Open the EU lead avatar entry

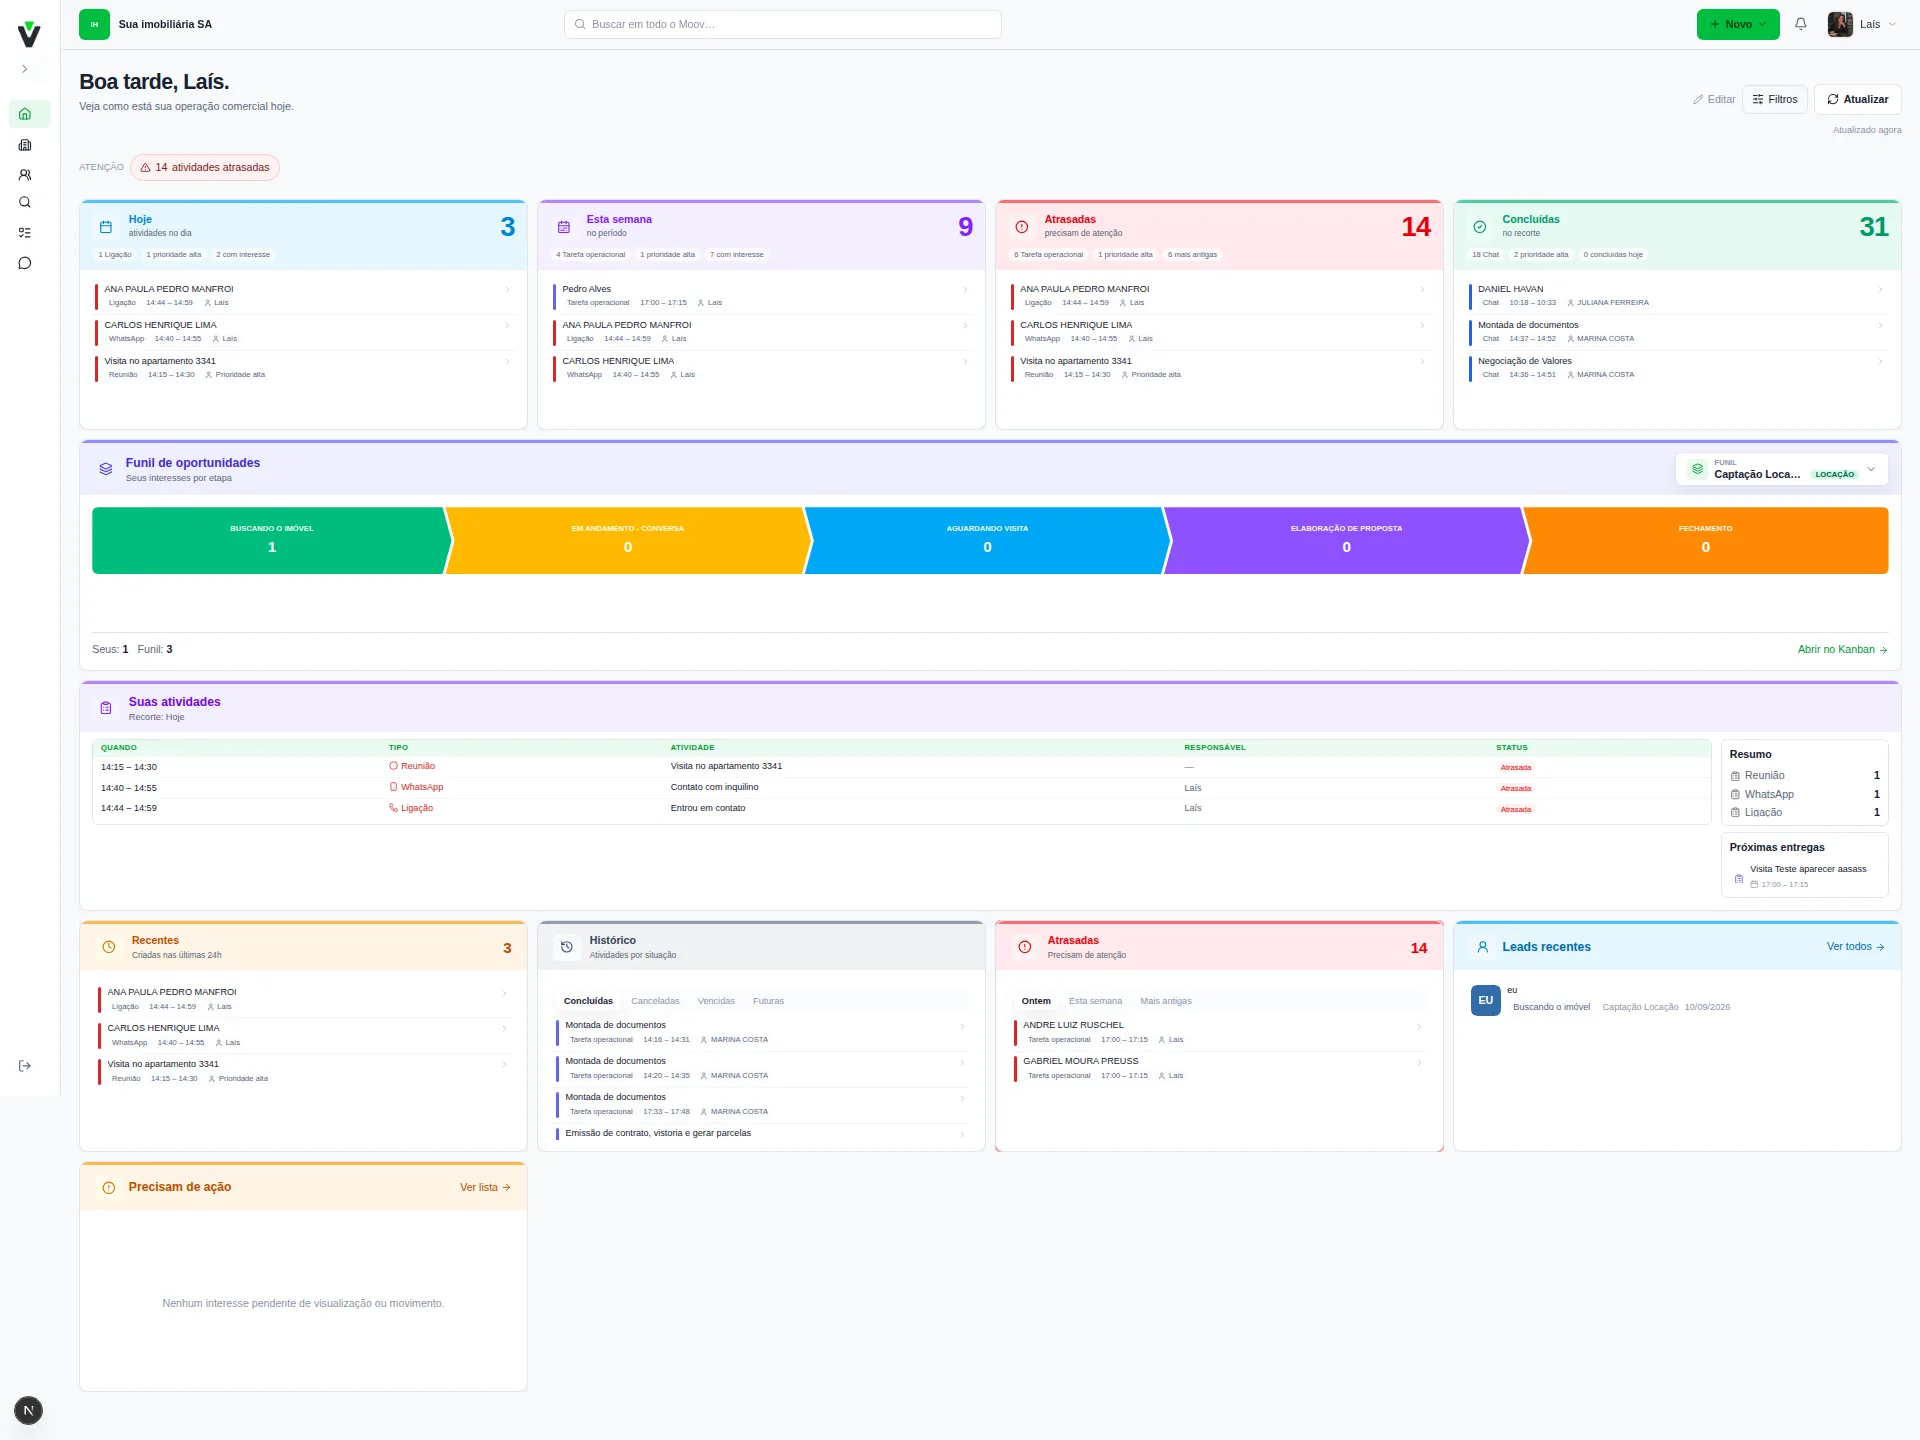point(1486,1000)
